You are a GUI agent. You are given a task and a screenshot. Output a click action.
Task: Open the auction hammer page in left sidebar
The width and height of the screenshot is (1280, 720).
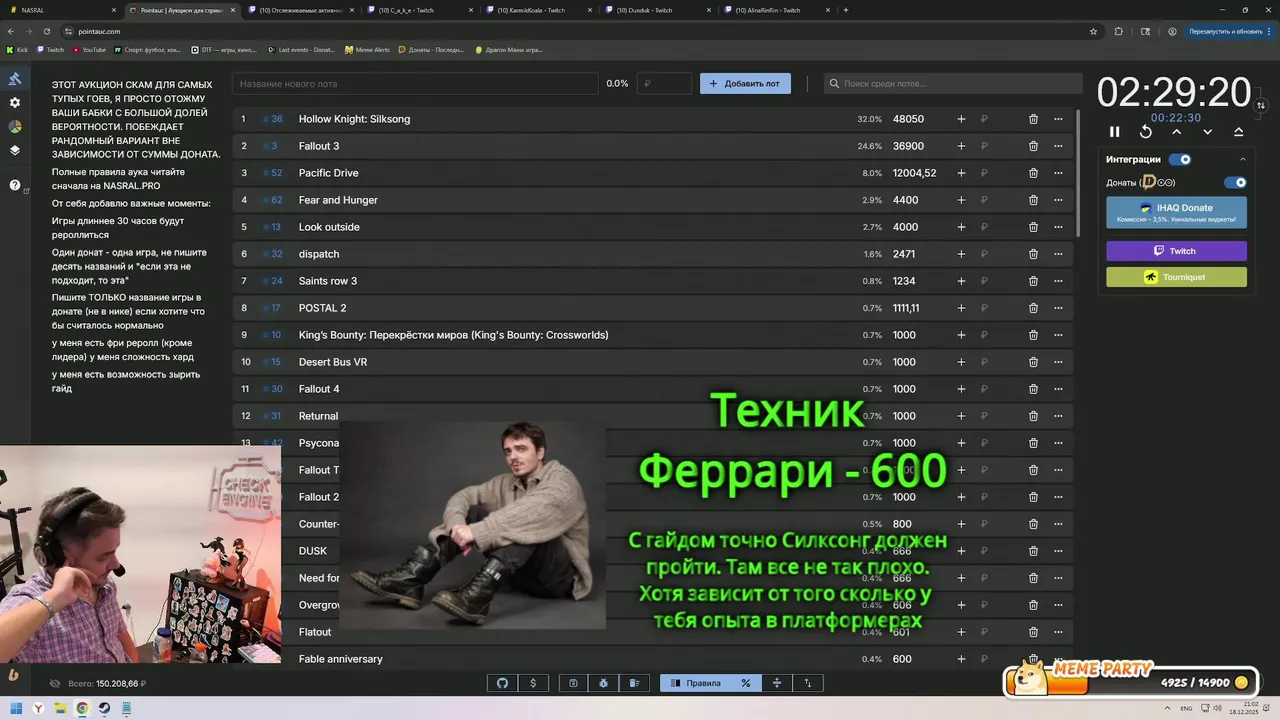coord(15,79)
